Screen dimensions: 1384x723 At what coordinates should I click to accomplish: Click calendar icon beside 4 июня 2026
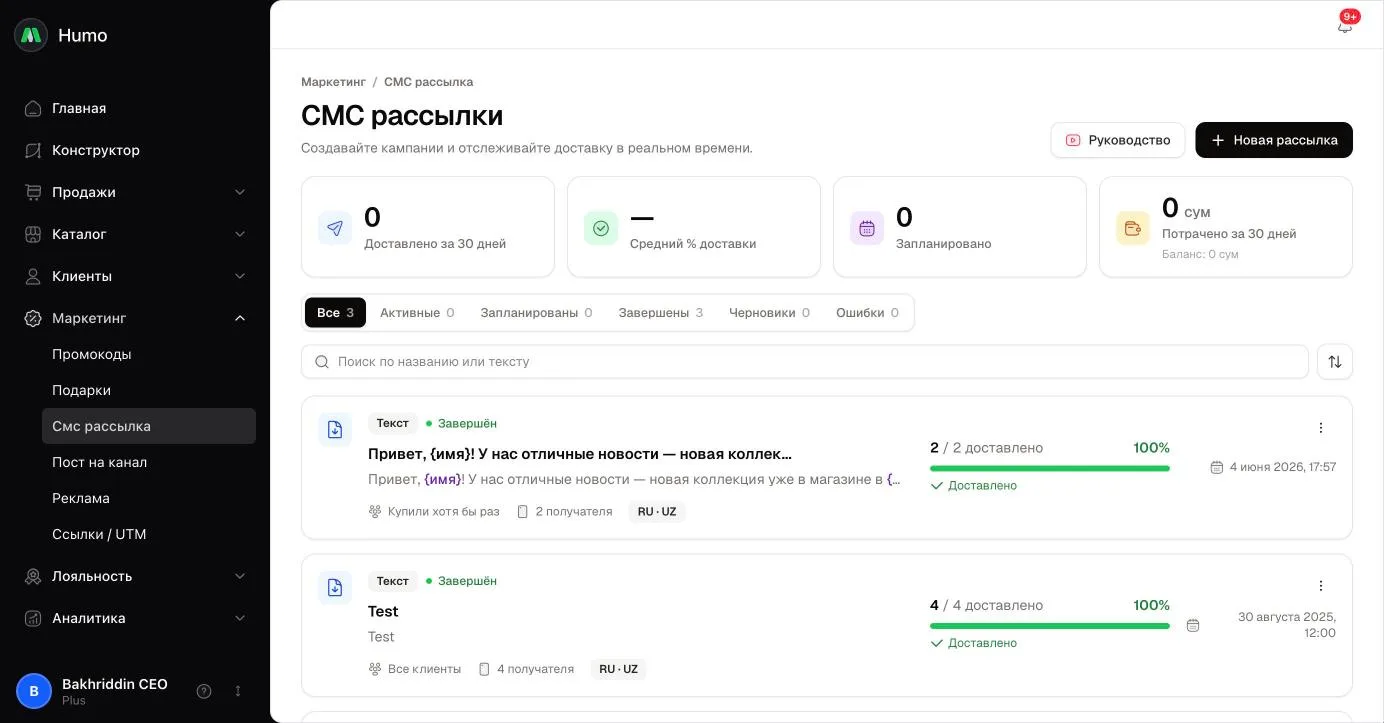point(1217,467)
